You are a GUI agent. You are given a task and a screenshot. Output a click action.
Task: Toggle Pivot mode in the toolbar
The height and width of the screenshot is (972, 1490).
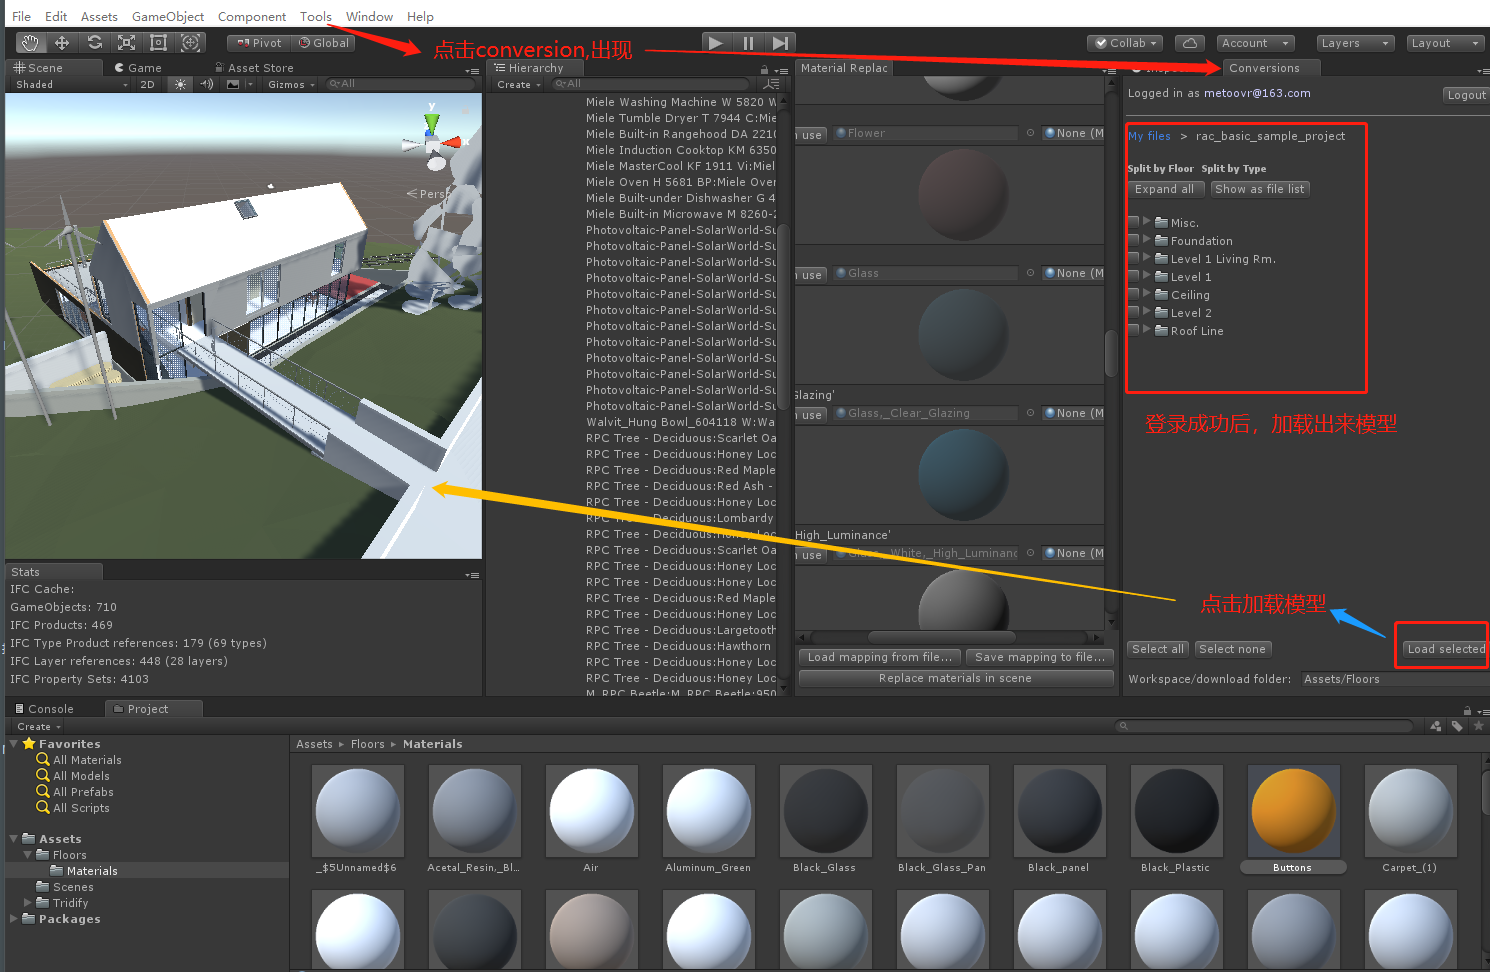pos(257,42)
